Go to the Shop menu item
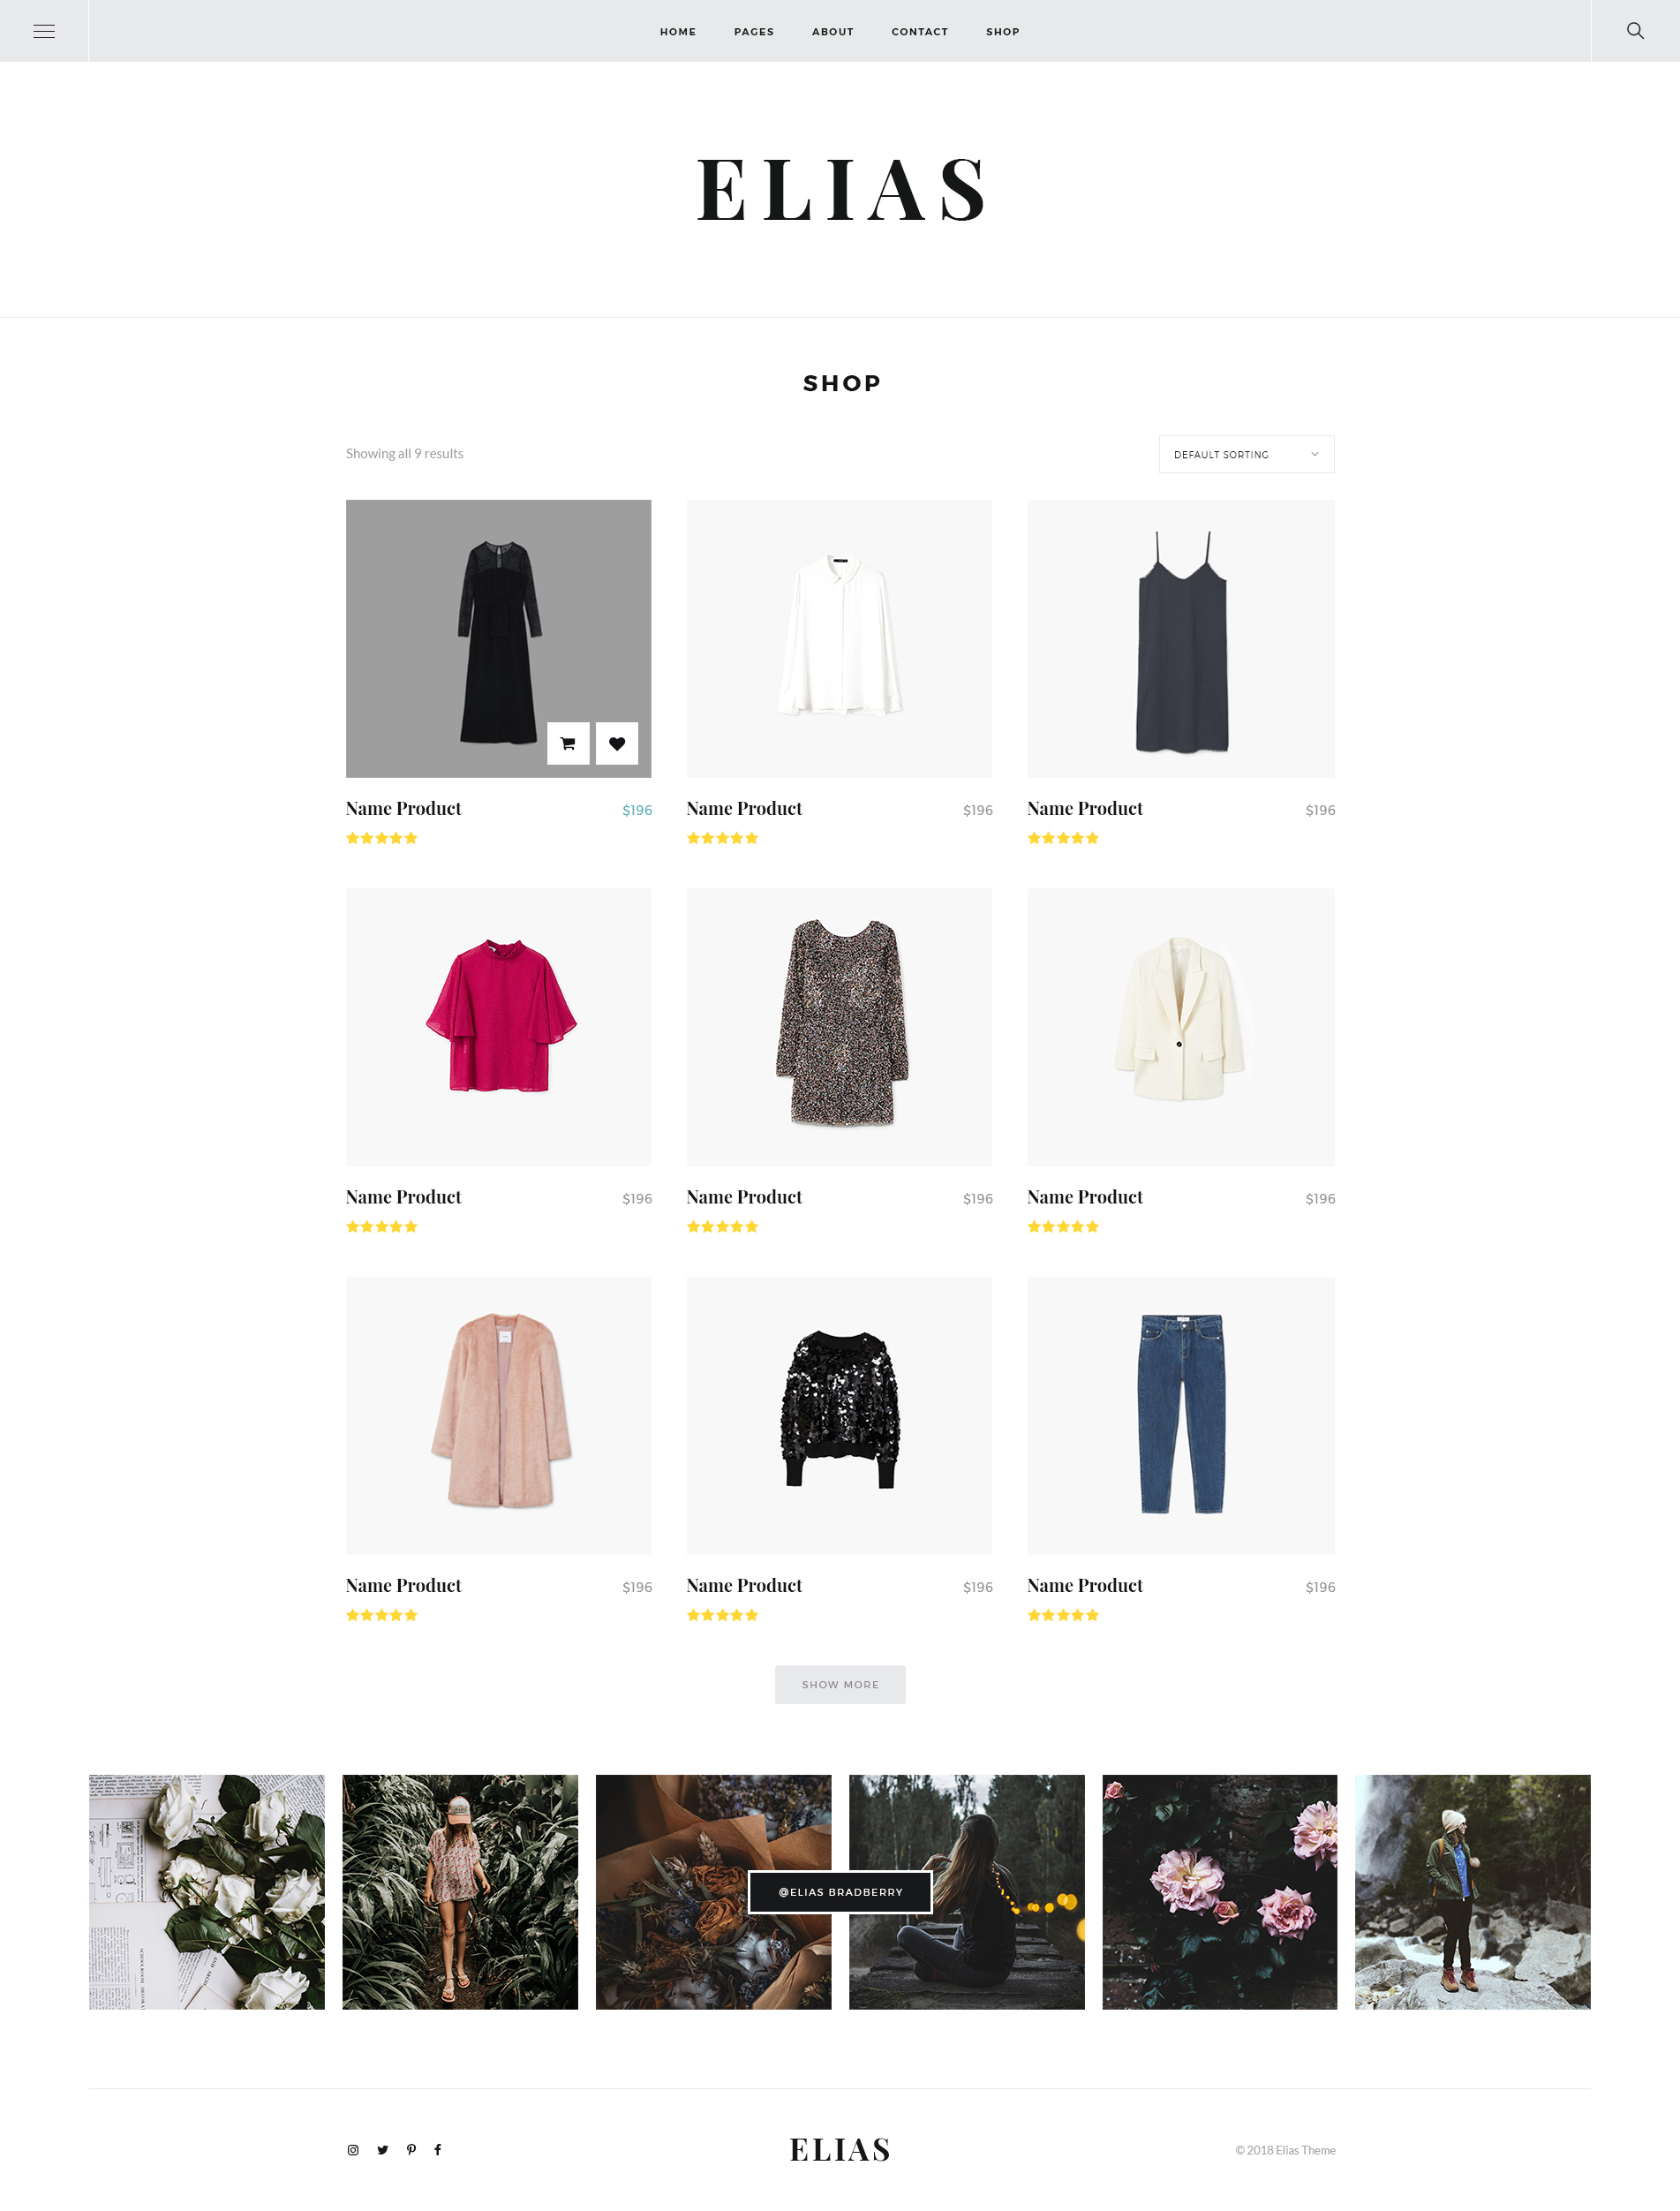The height and width of the screenshot is (2211, 1680). [1002, 32]
